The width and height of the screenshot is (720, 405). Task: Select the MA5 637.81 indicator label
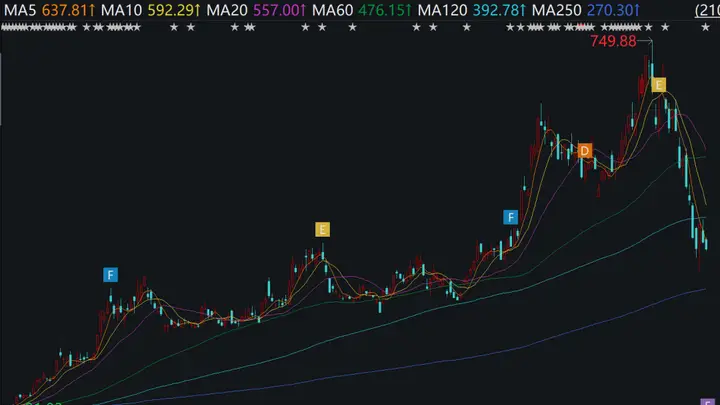click(x=49, y=10)
